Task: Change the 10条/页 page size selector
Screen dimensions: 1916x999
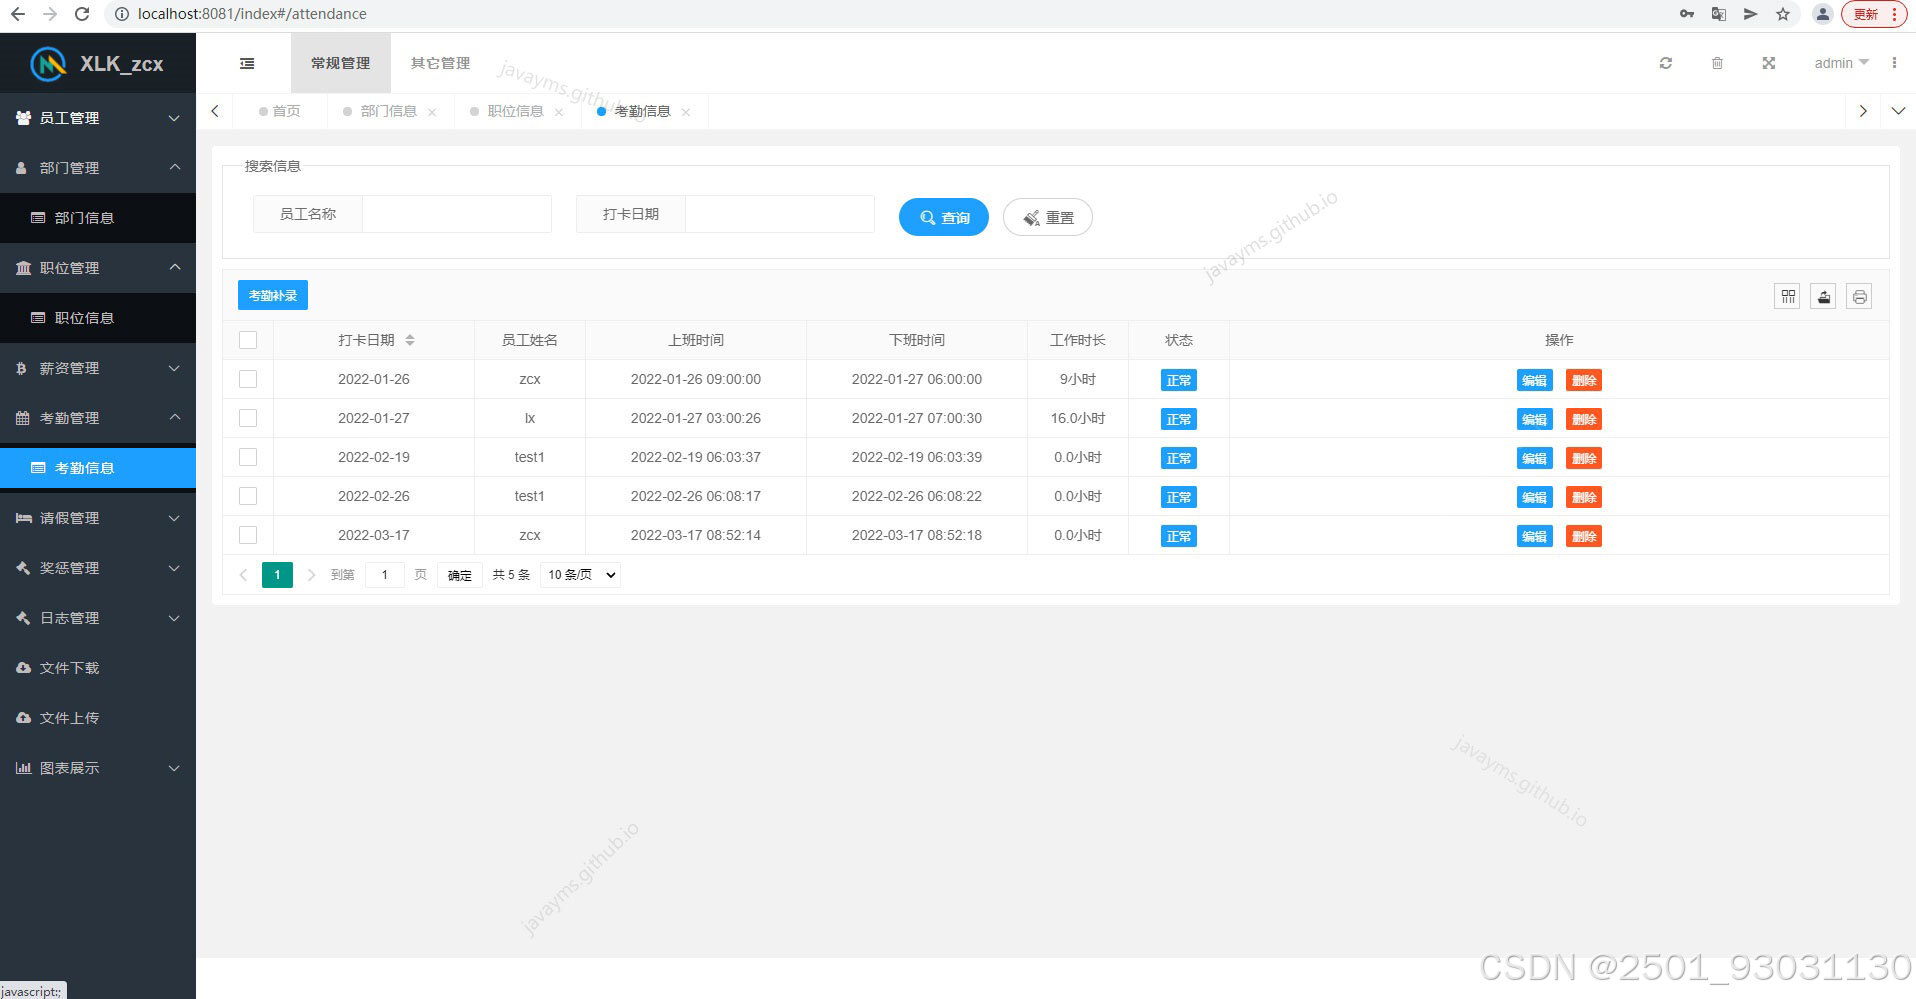Action: click(x=579, y=574)
